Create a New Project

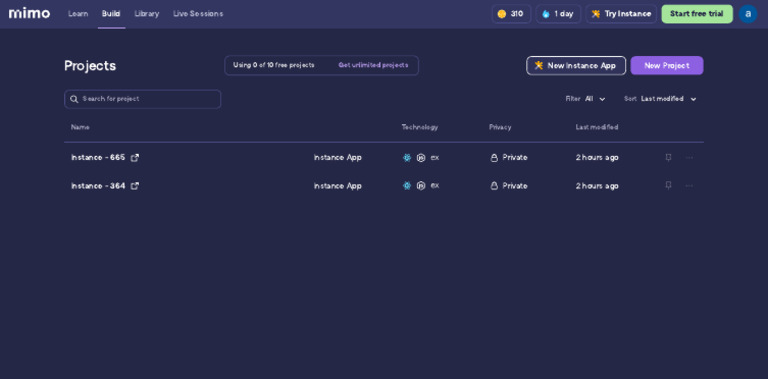(667, 66)
